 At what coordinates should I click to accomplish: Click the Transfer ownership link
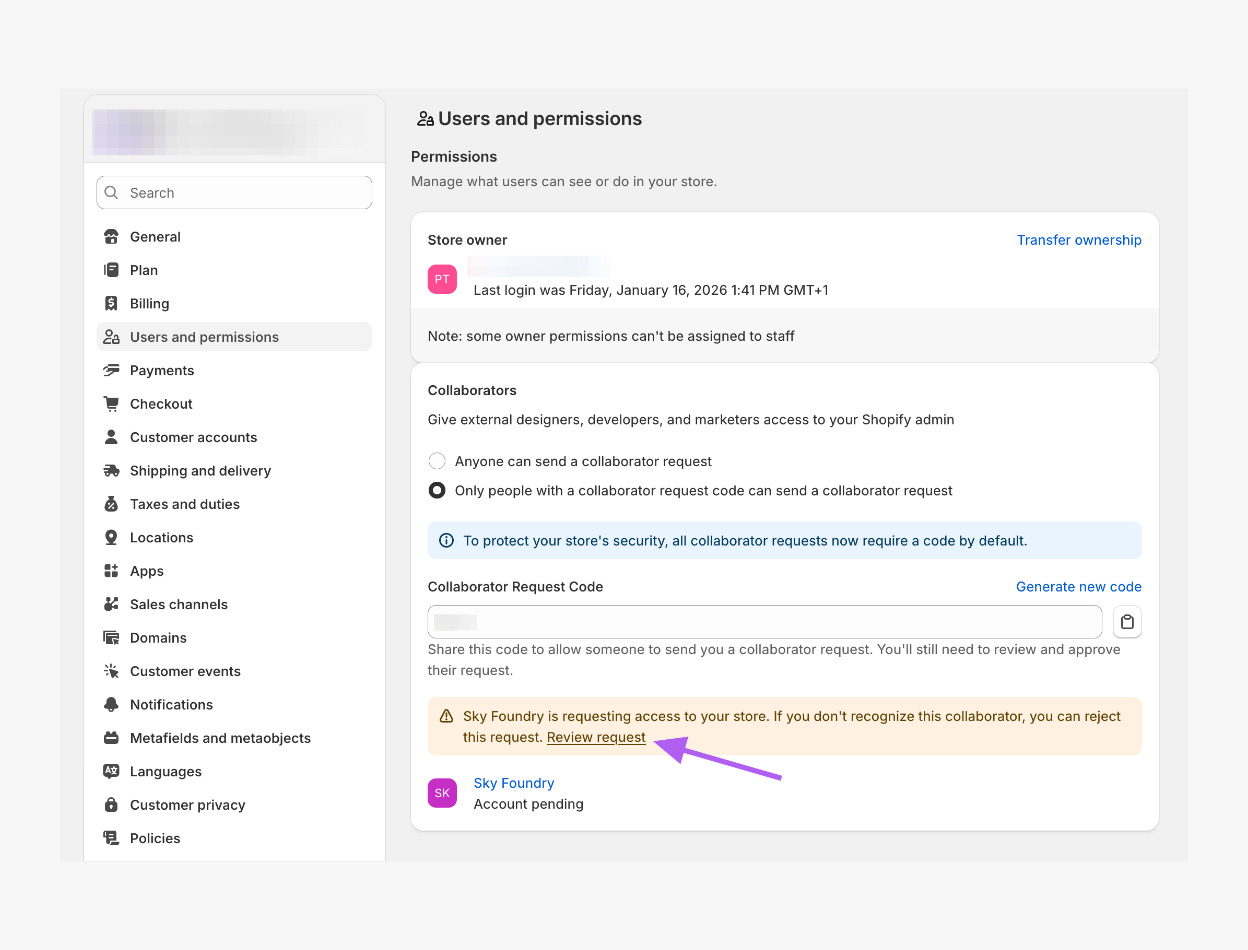coord(1078,240)
